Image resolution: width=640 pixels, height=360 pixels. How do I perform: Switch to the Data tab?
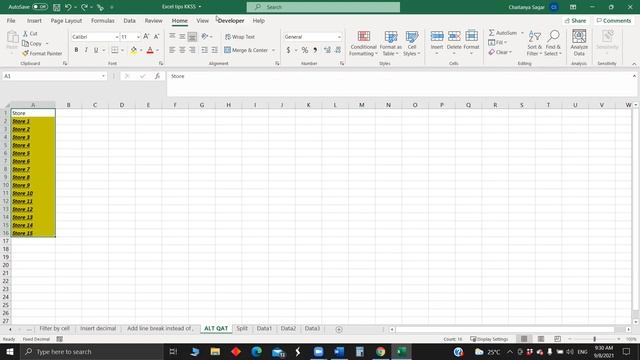coord(129,21)
